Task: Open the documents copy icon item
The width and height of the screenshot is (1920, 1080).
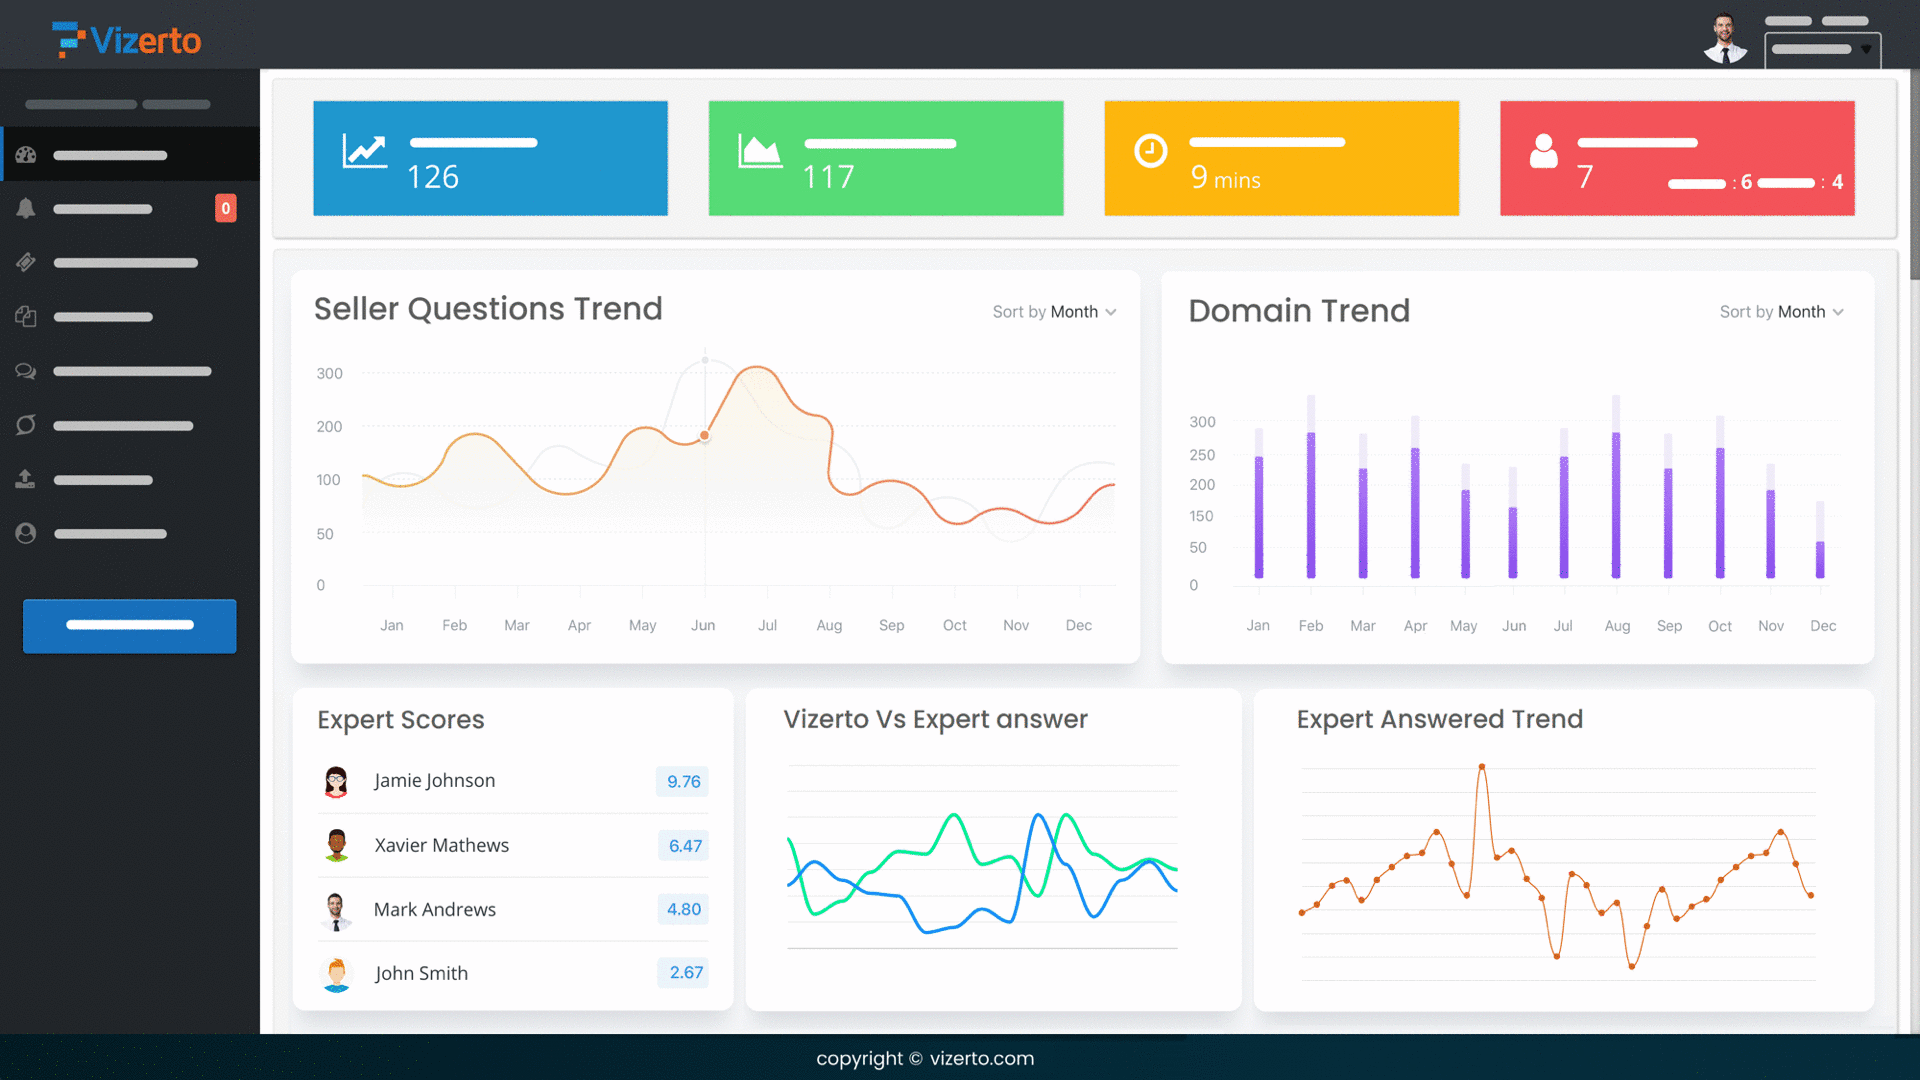Action: (26, 316)
